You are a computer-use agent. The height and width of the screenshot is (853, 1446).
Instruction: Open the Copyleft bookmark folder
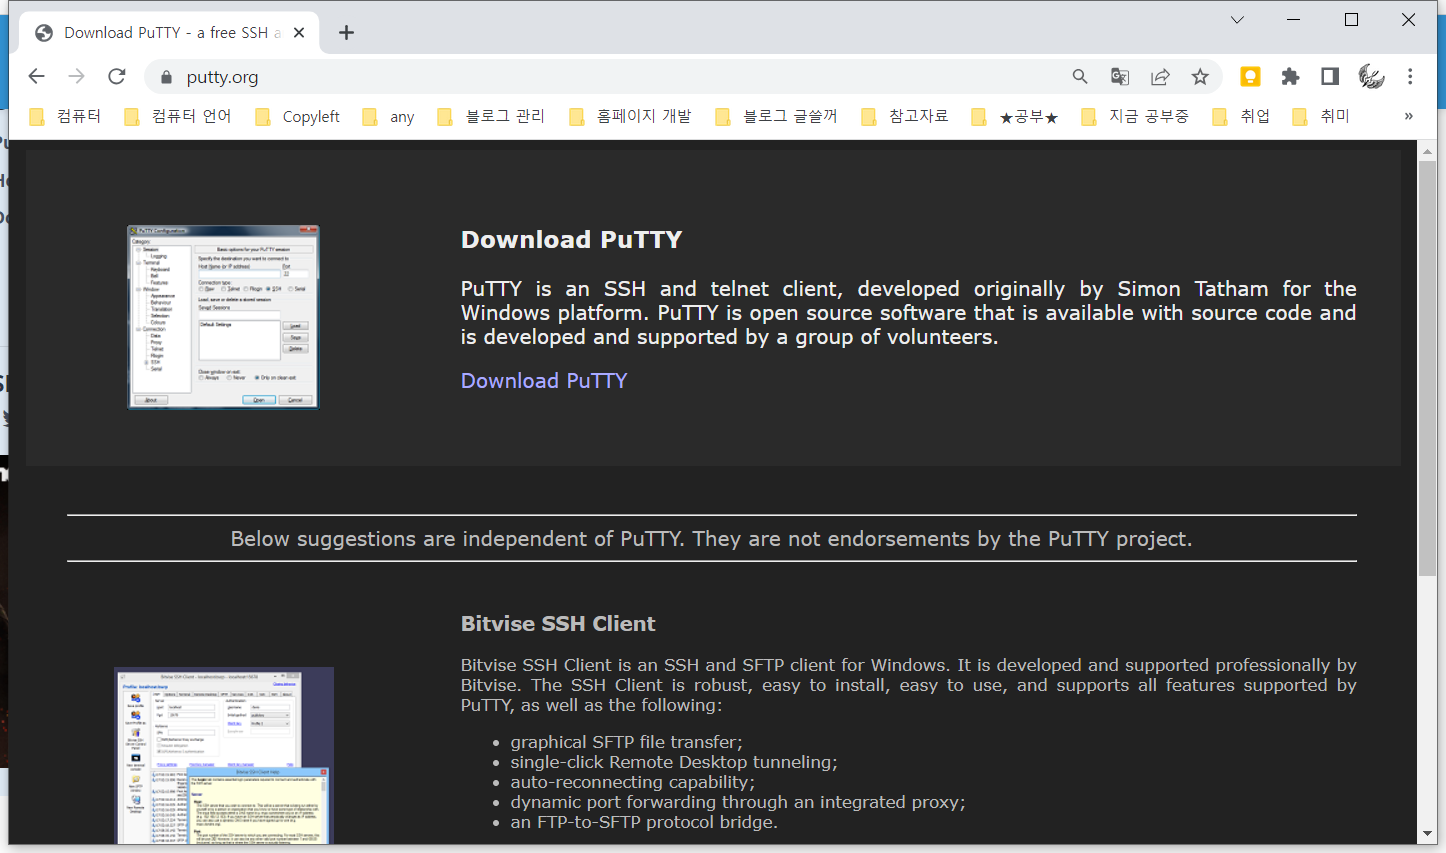pos(298,116)
